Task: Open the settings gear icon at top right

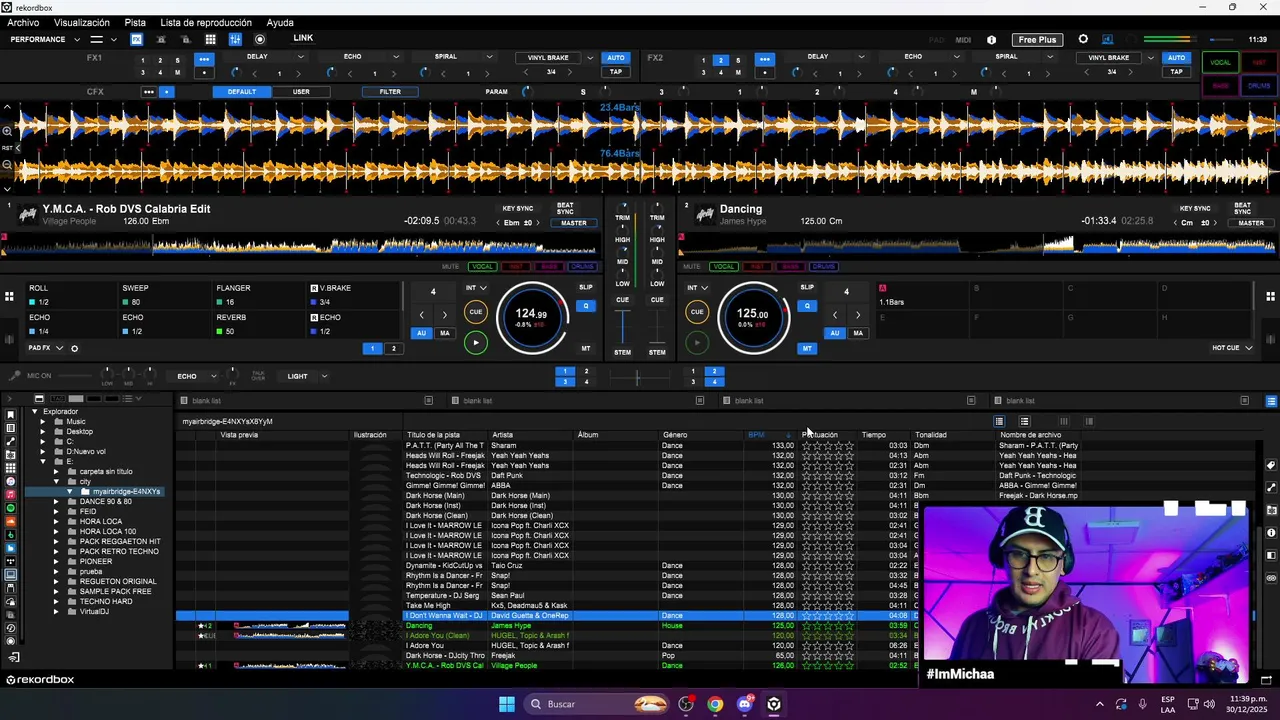Action: (x=1083, y=40)
